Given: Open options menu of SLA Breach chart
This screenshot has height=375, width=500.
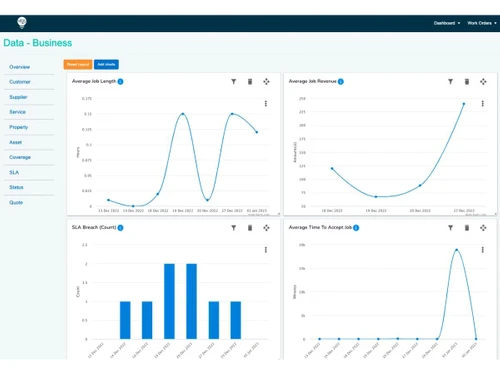Looking at the screenshot, I should click(x=266, y=250).
